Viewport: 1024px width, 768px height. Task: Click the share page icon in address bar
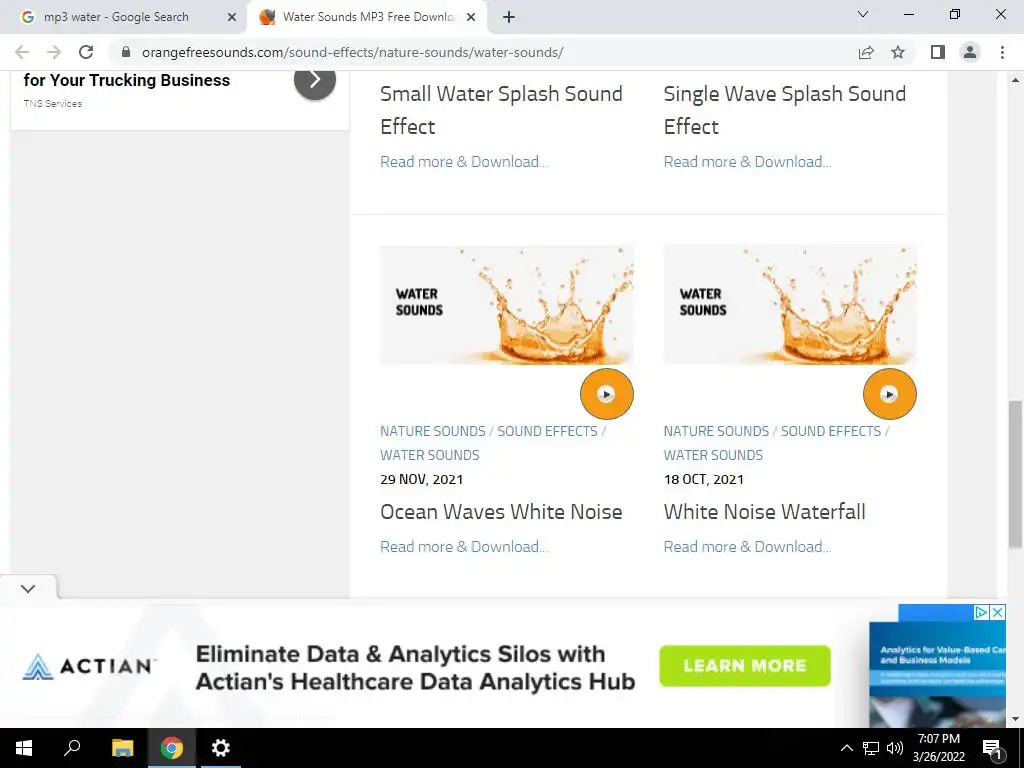coord(866,52)
